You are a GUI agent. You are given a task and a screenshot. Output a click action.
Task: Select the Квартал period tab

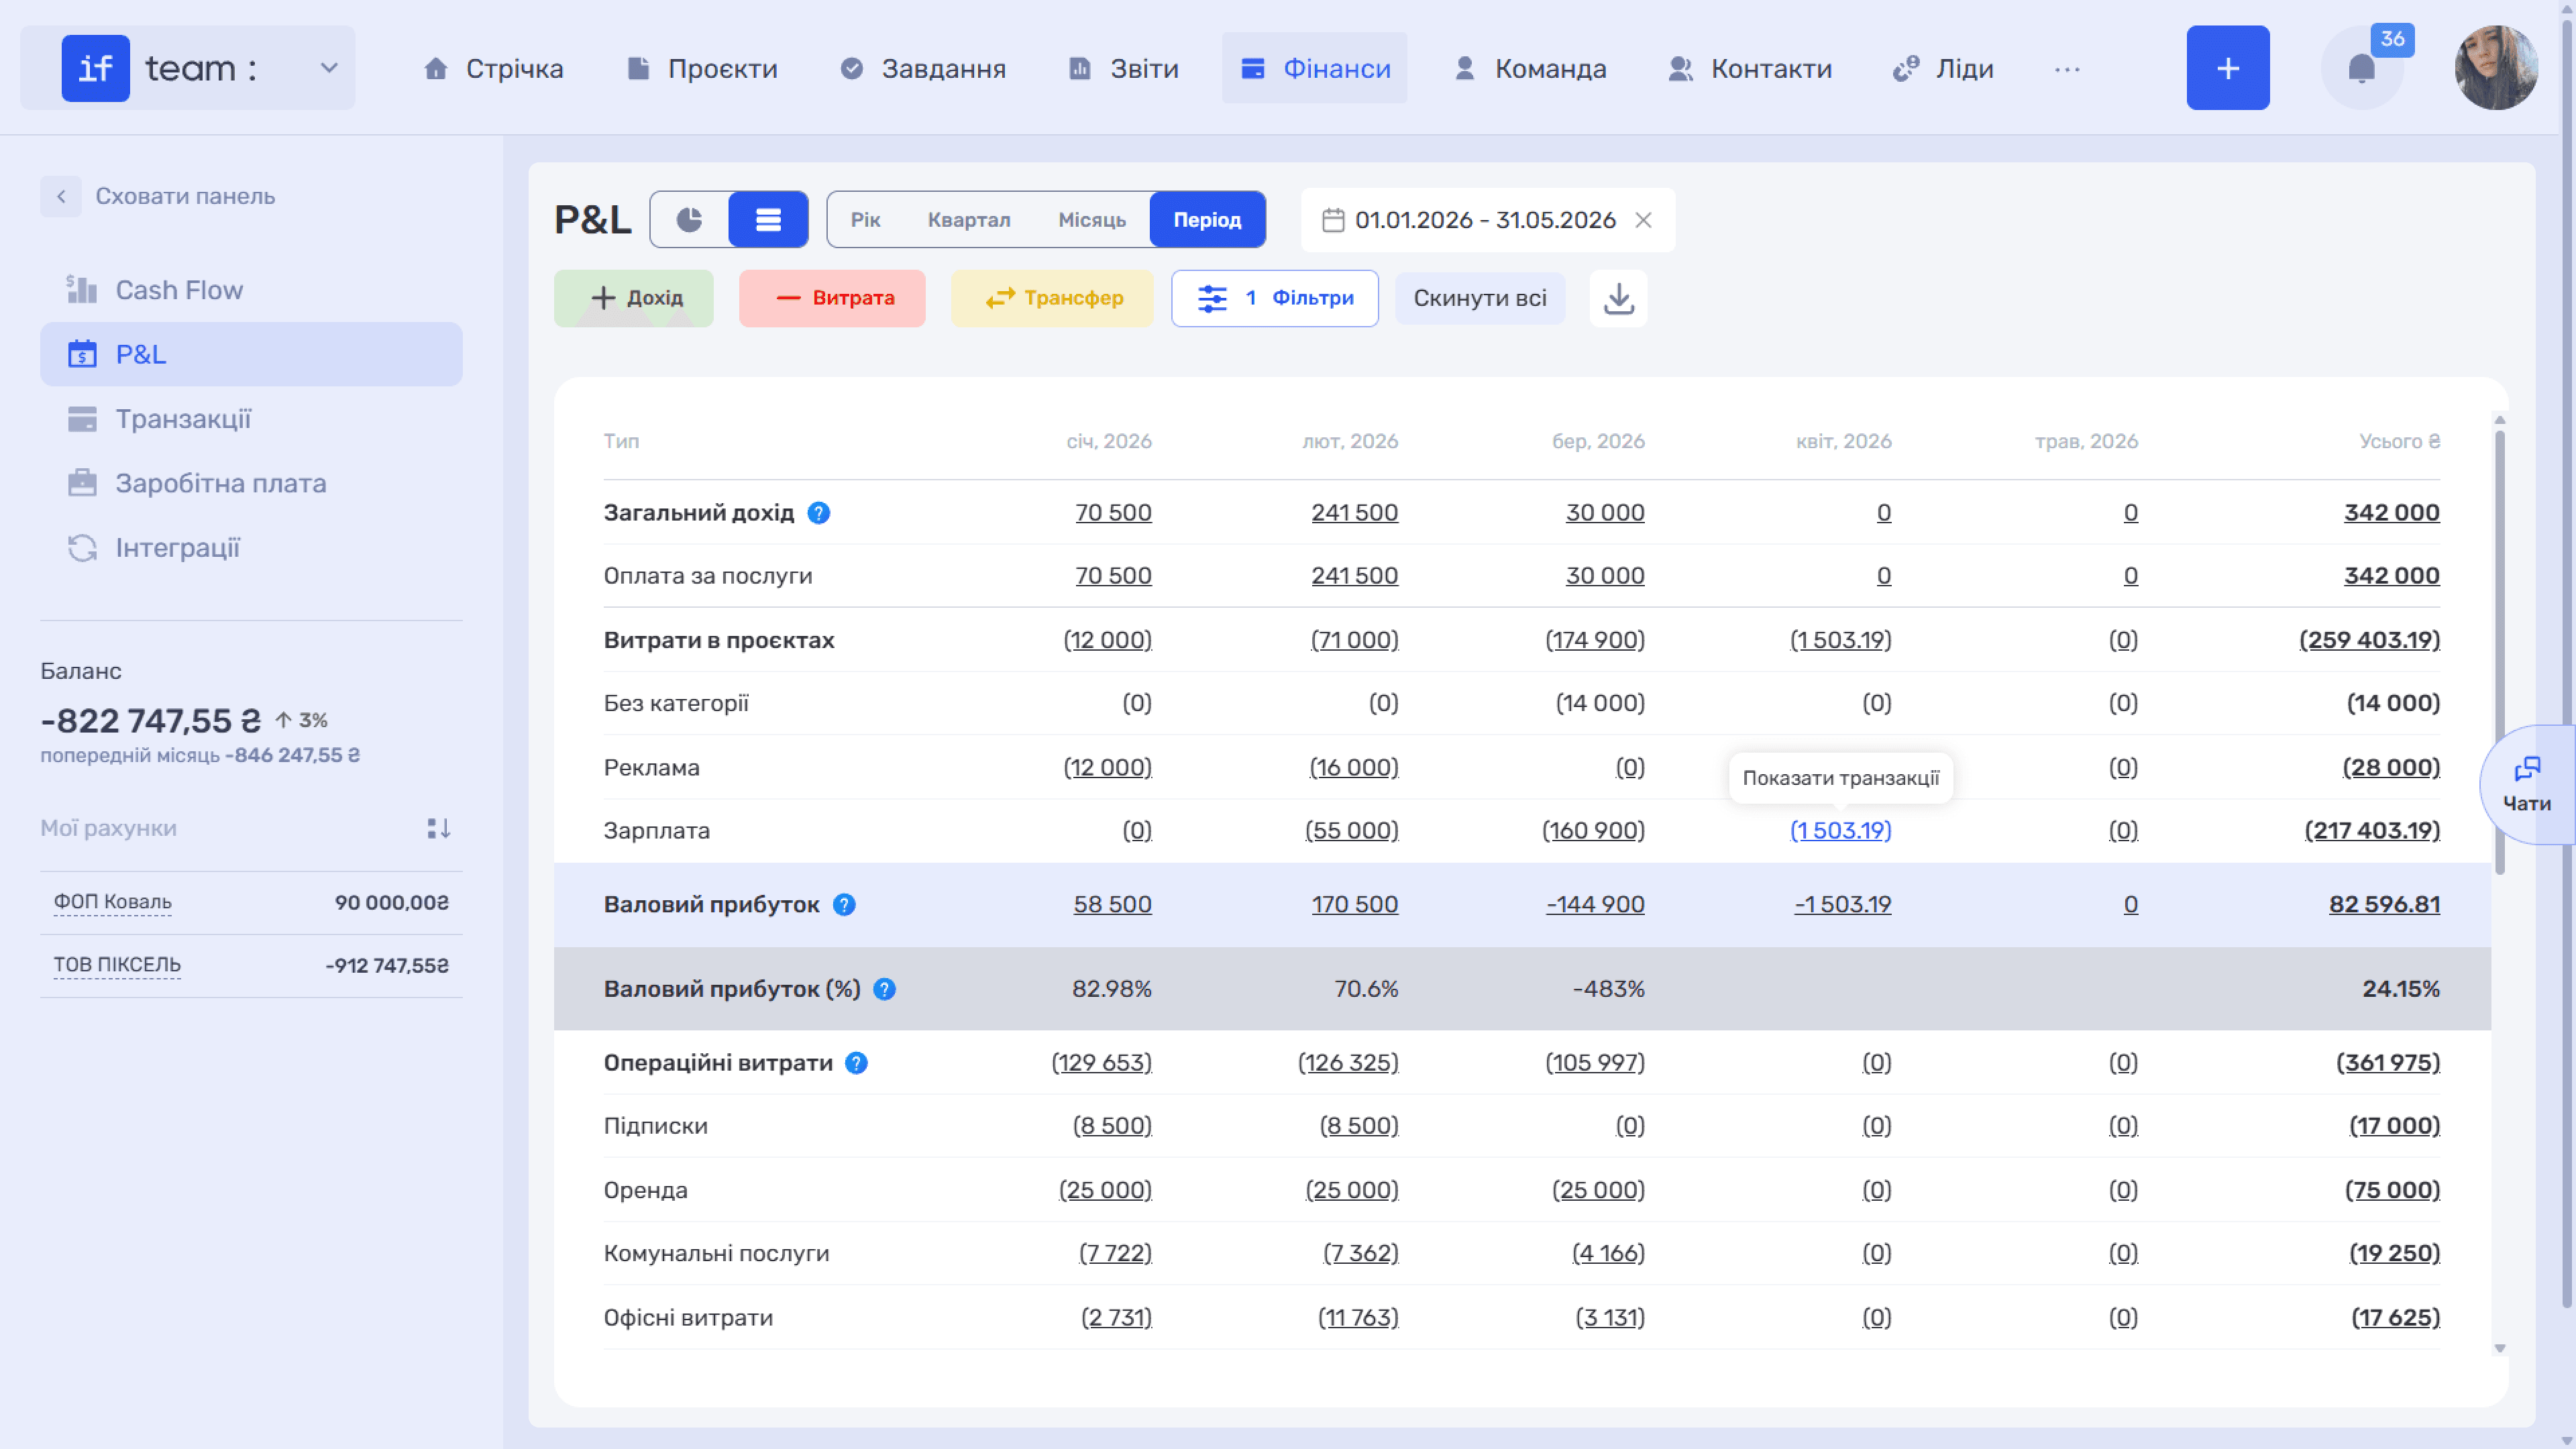click(x=969, y=219)
